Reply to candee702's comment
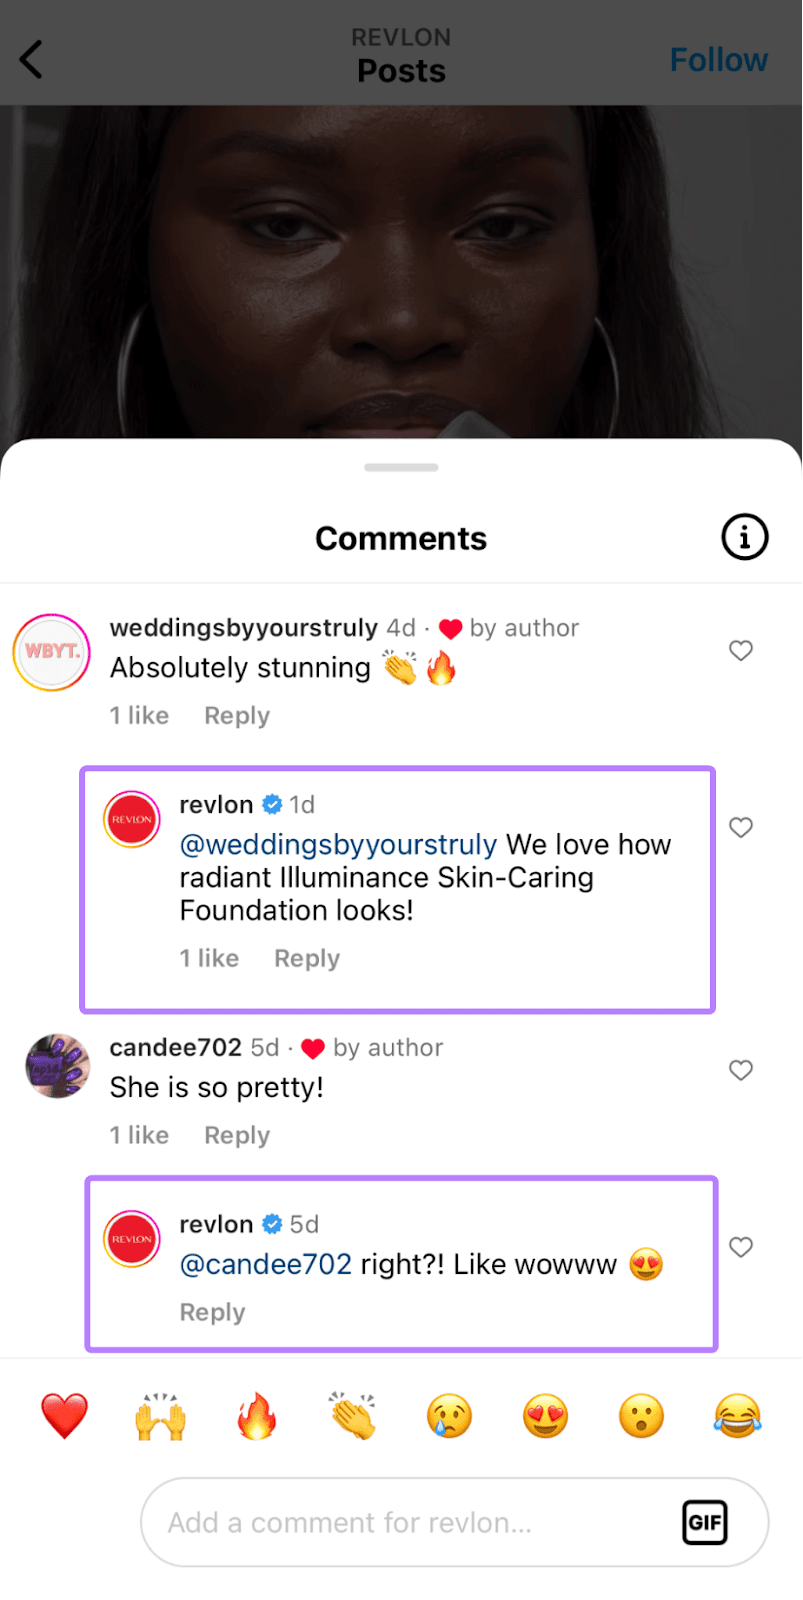803x1600 pixels. (x=236, y=1135)
